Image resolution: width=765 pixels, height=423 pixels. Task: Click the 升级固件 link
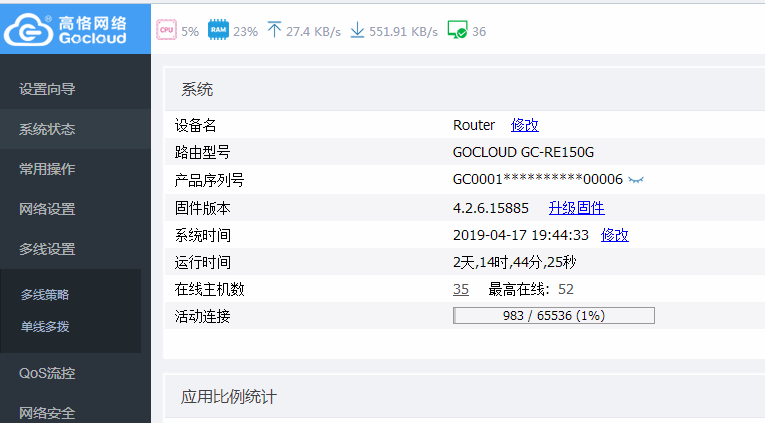577,208
